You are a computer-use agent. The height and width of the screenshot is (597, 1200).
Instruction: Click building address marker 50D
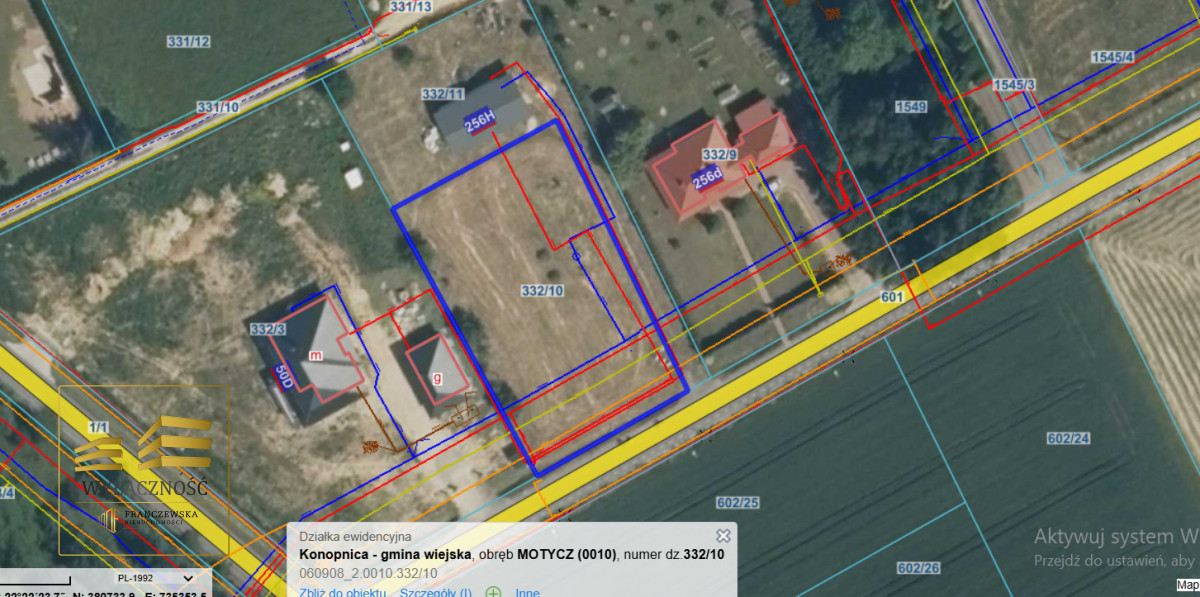[x=283, y=379]
